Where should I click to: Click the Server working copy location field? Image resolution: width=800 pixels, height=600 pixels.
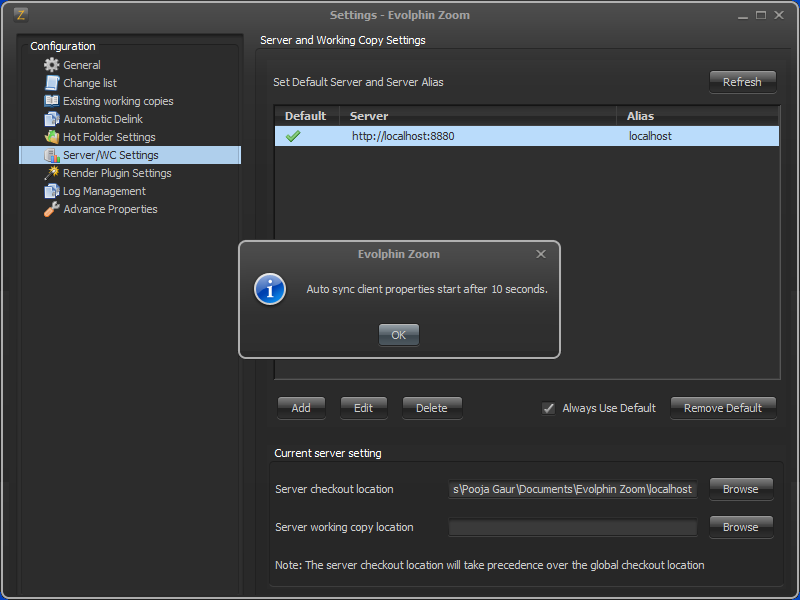[572, 527]
